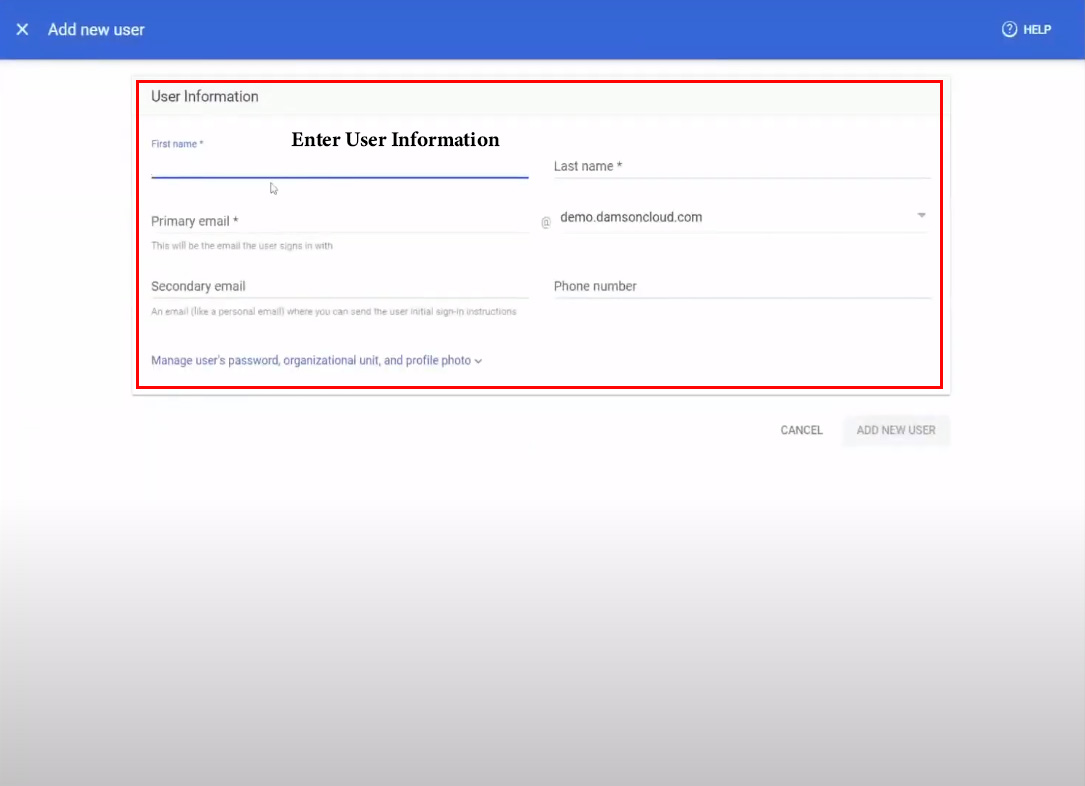1085x786 pixels.
Task: Click the Secondary email field
Action: click(x=339, y=286)
